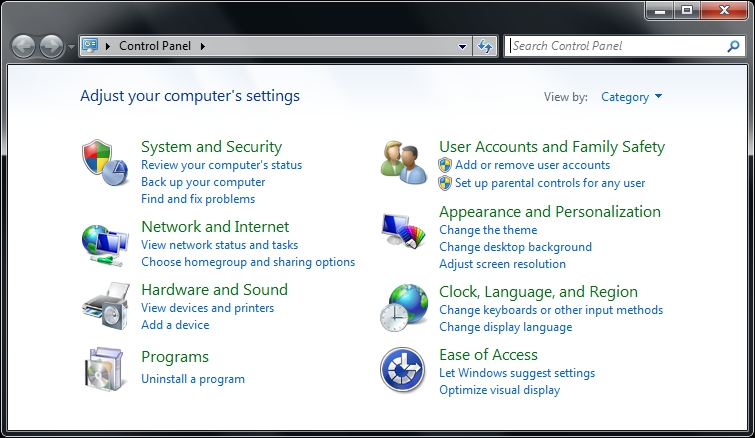The image size is (755, 438).
Task: Click View network status and tasks
Action: 220,245
